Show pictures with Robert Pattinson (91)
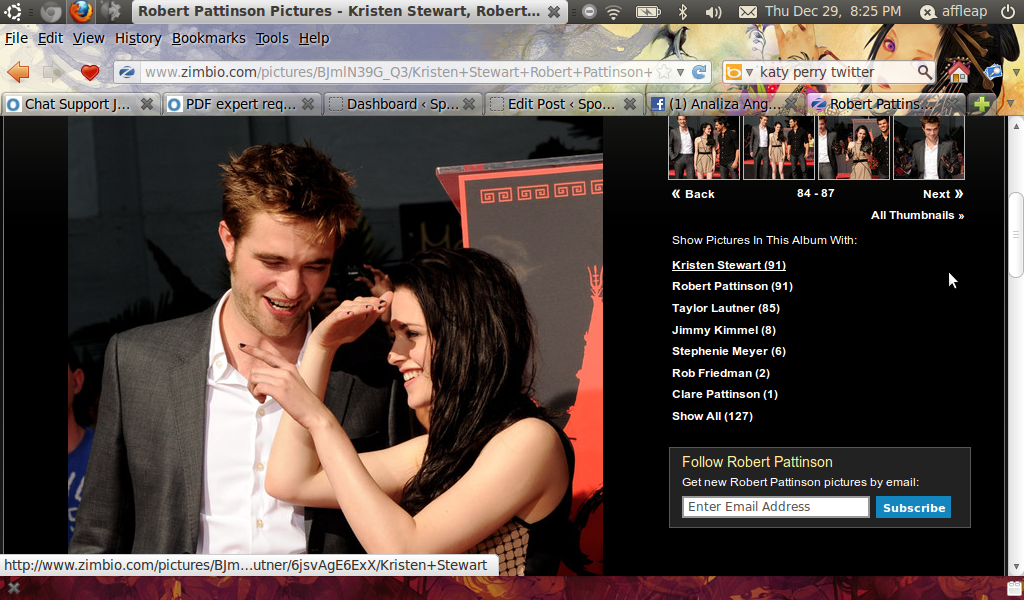The image size is (1024, 600). 732,286
